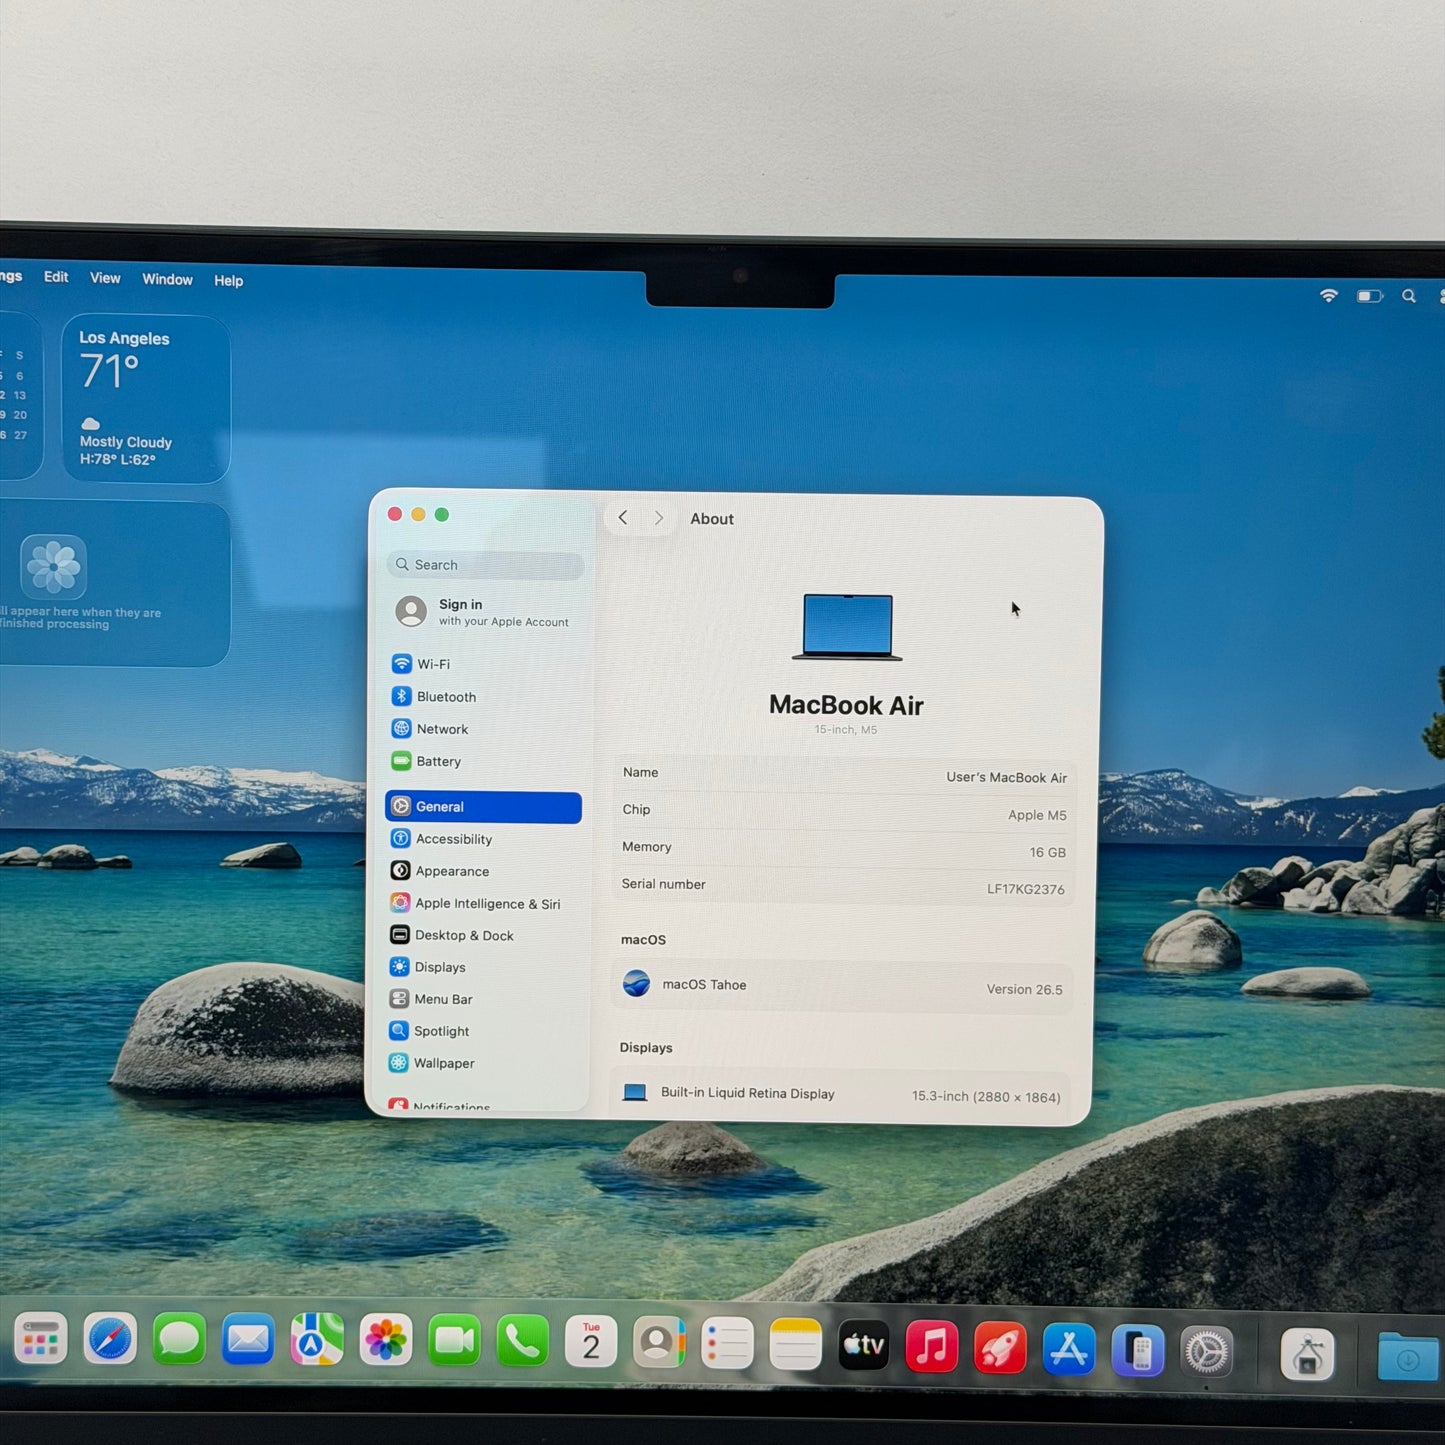
Task: Click the "User's MacBook Air" name value
Action: 1006,777
